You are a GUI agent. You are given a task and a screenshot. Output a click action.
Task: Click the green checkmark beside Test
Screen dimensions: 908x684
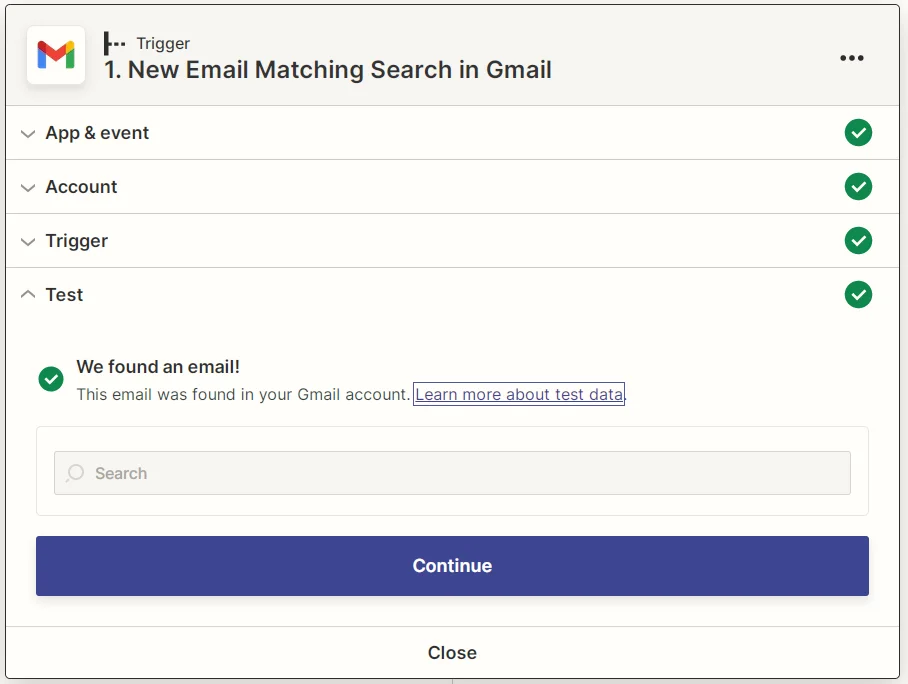click(858, 294)
